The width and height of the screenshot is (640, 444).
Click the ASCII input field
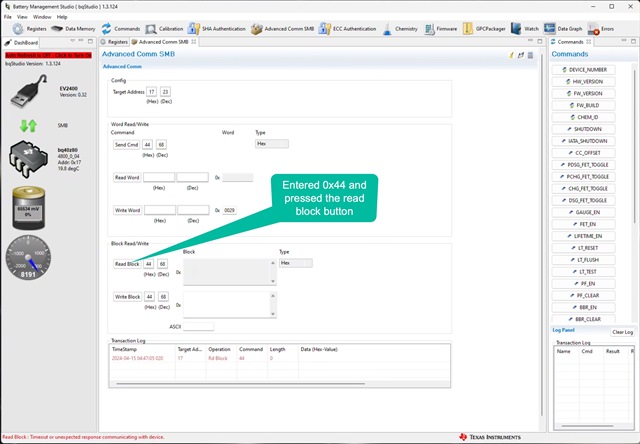tap(198, 326)
